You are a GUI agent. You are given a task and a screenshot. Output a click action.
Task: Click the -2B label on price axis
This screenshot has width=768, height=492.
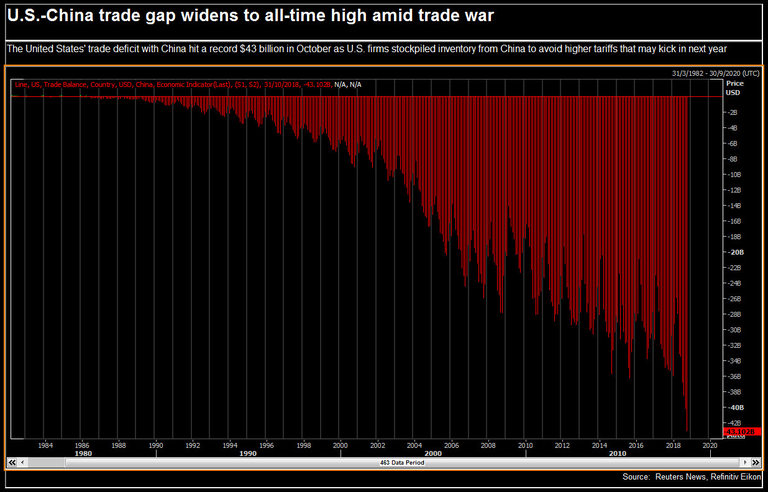point(733,112)
